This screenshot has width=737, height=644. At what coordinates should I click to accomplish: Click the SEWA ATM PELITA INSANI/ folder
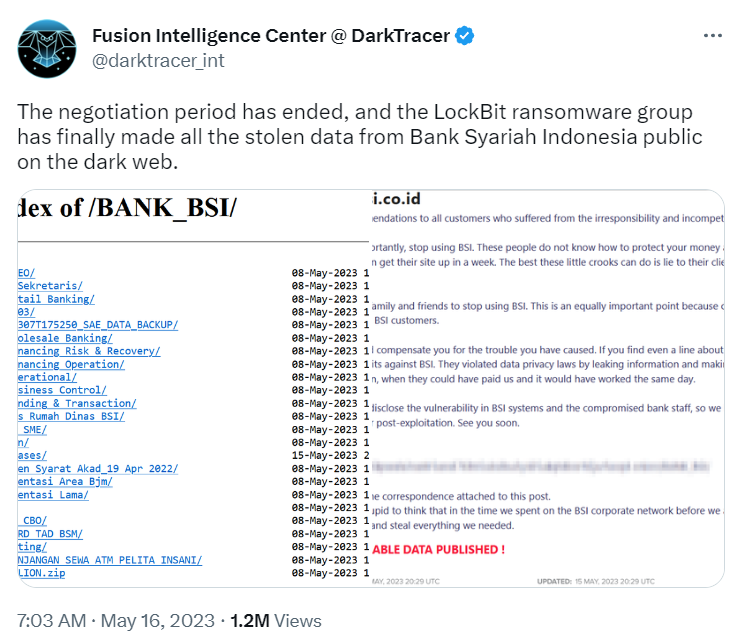pyautogui.click(x=110, y=560)
